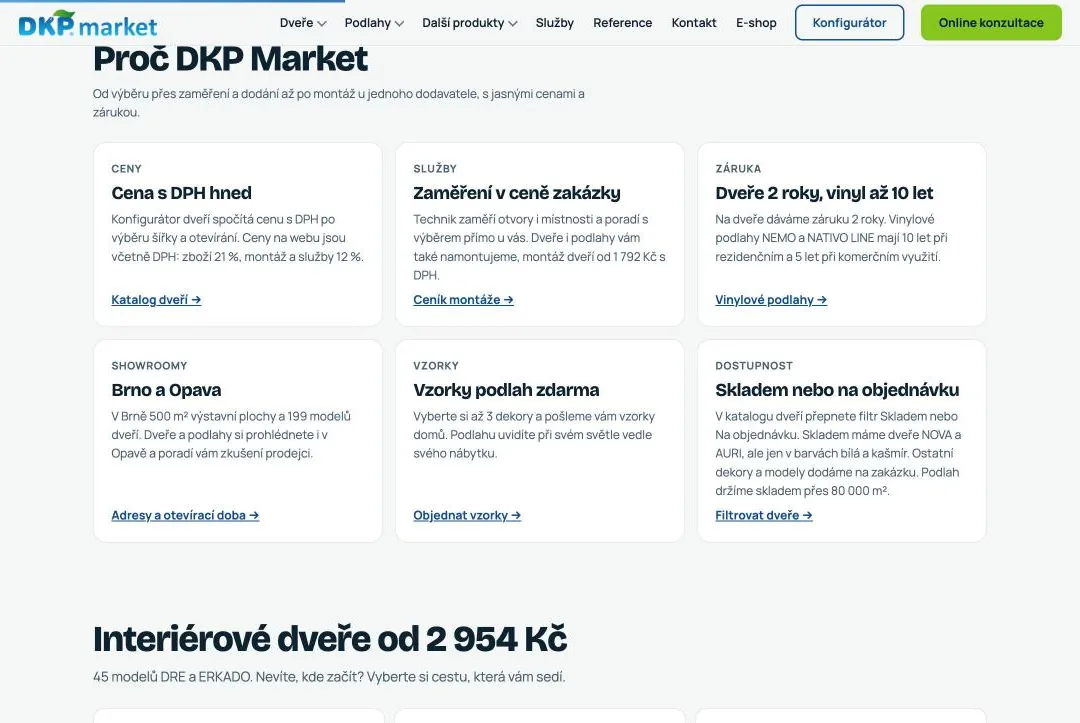The height and width of the screenshot is (723, 1080).
Task: Select the Skladem nebo na objednávku heading
Action: pyautogui.click(x=837, y=390)
